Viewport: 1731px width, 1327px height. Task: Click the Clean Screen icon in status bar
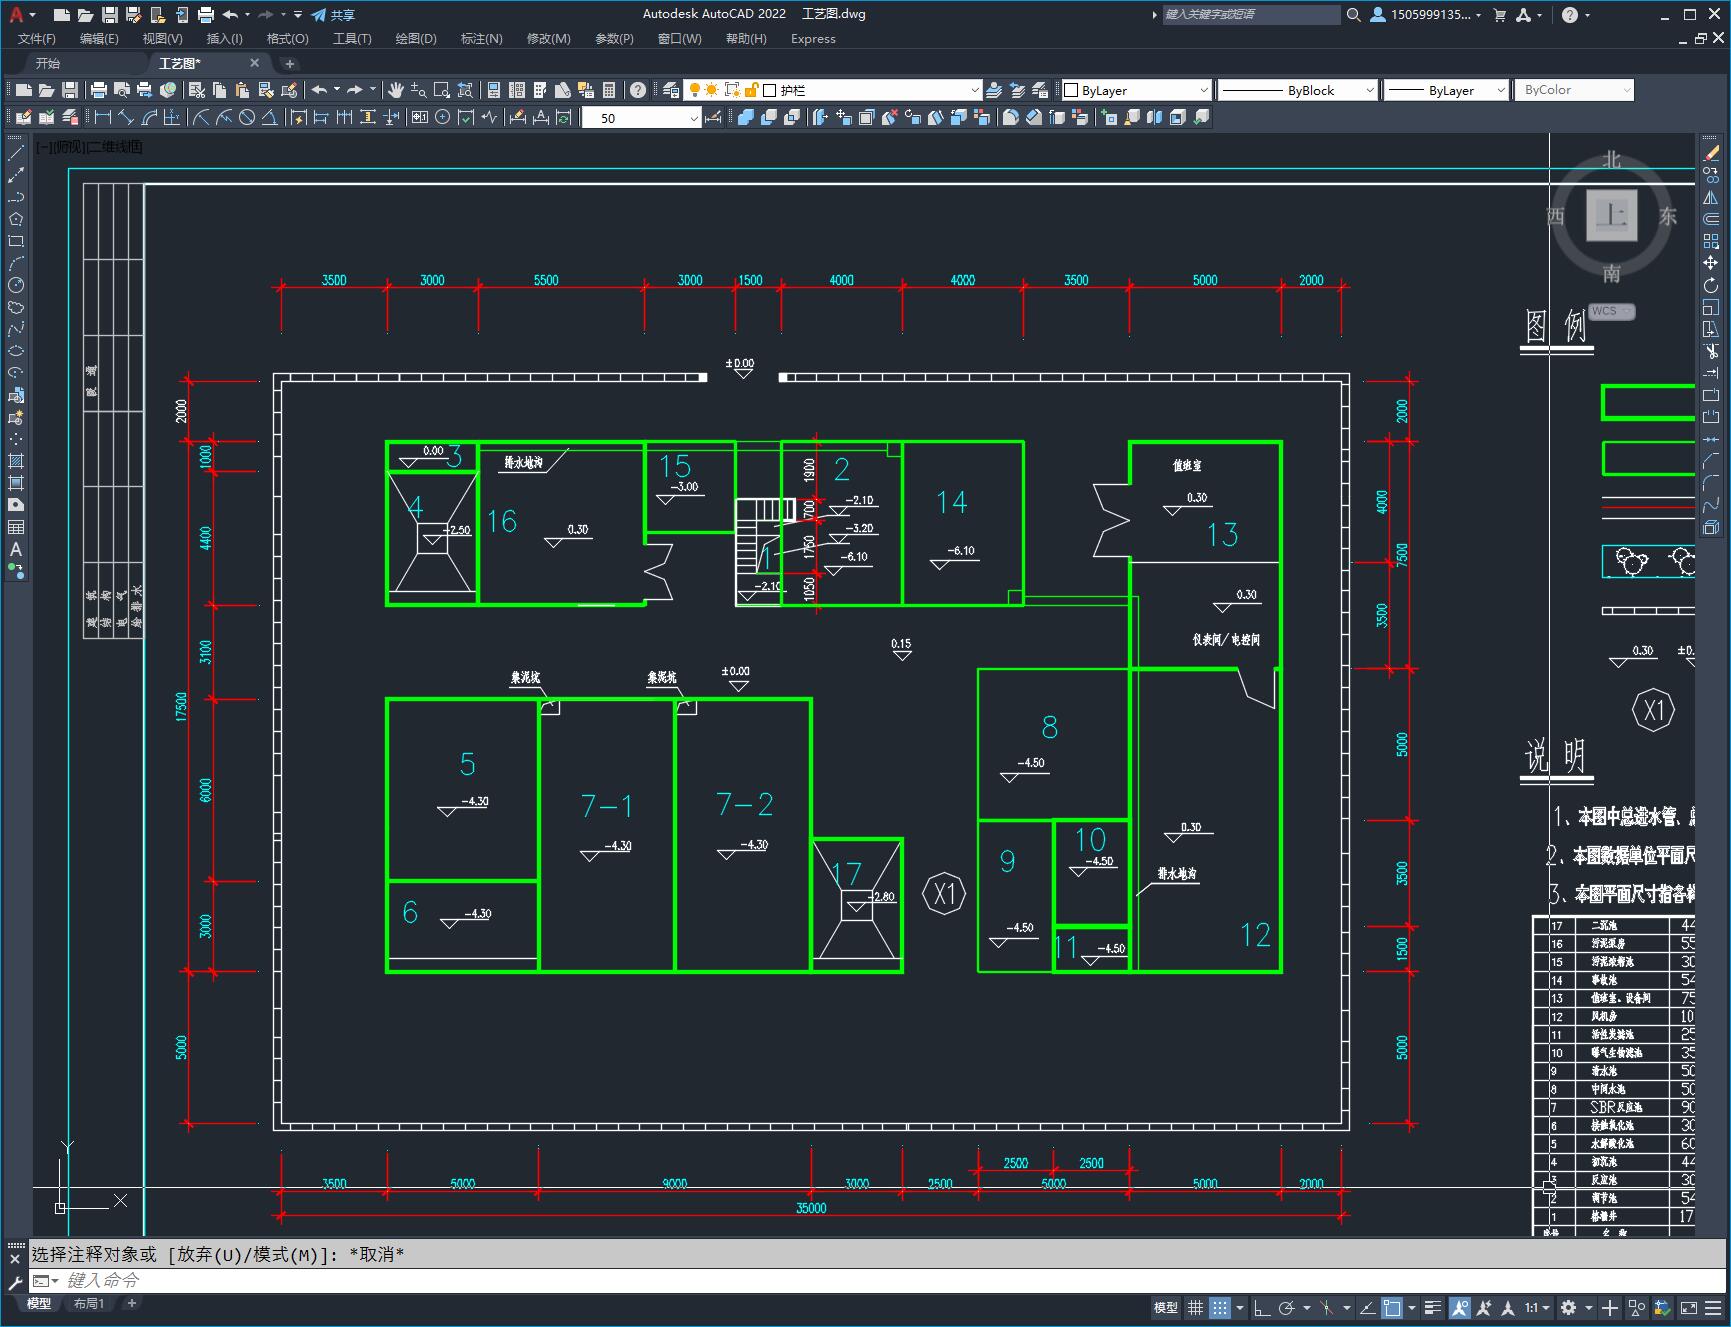pyautogui.click(x=1688, y=1307)
